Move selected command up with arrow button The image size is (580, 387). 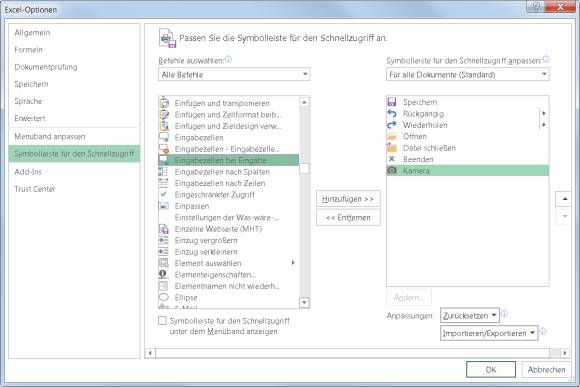tap(564, 199)
